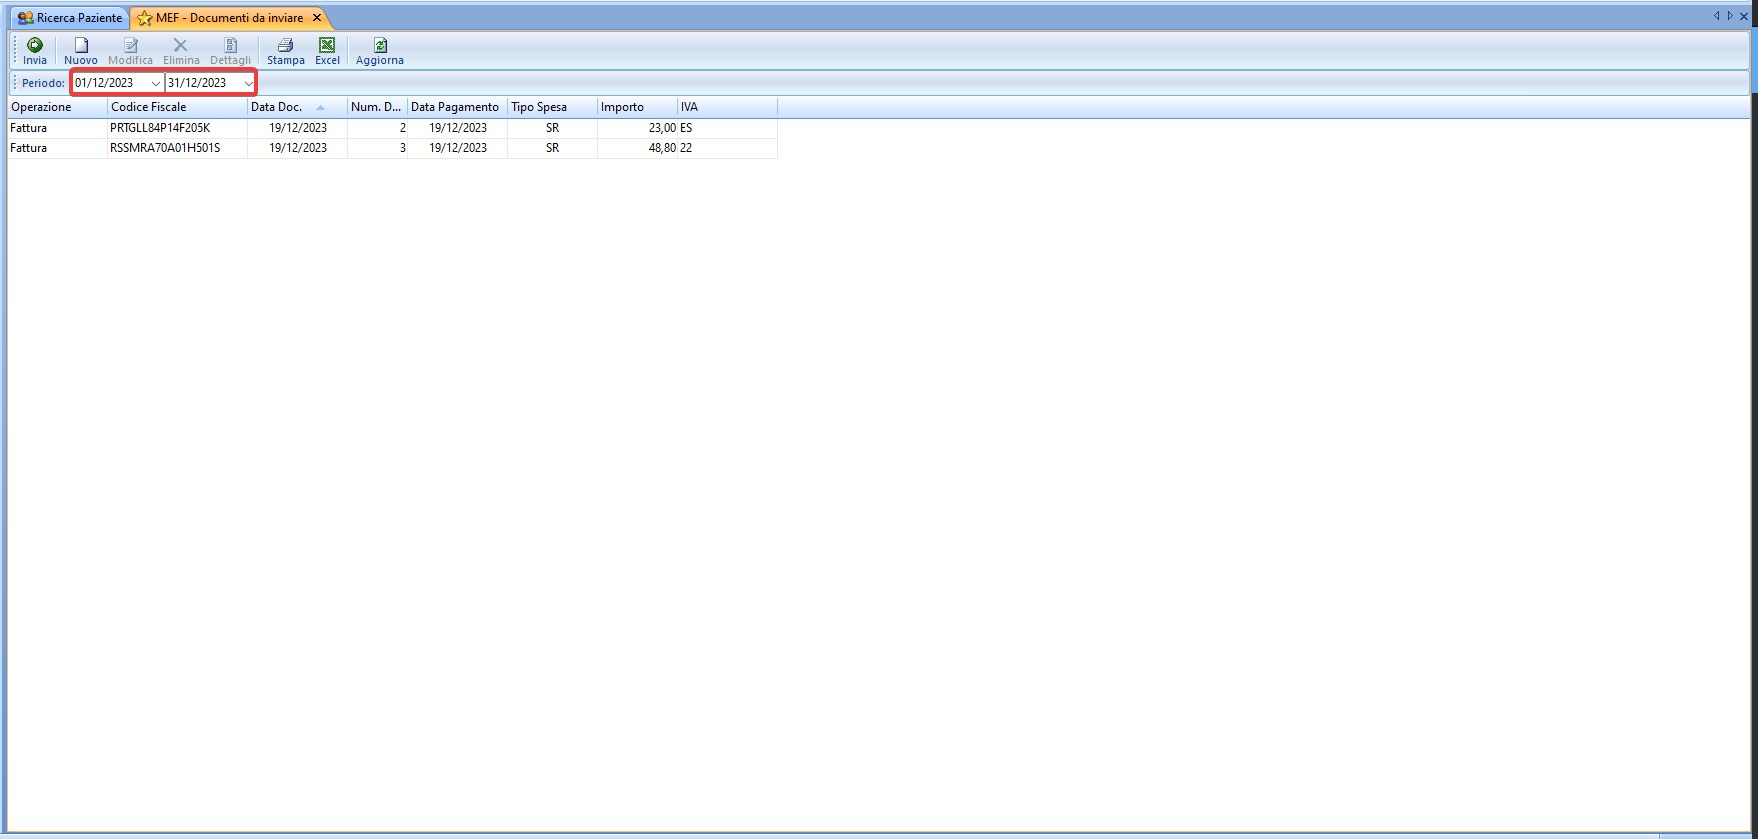Click document number 3 cell
Image resolution: width=1758 pixels, height=839 pixels.
[377, 148]
